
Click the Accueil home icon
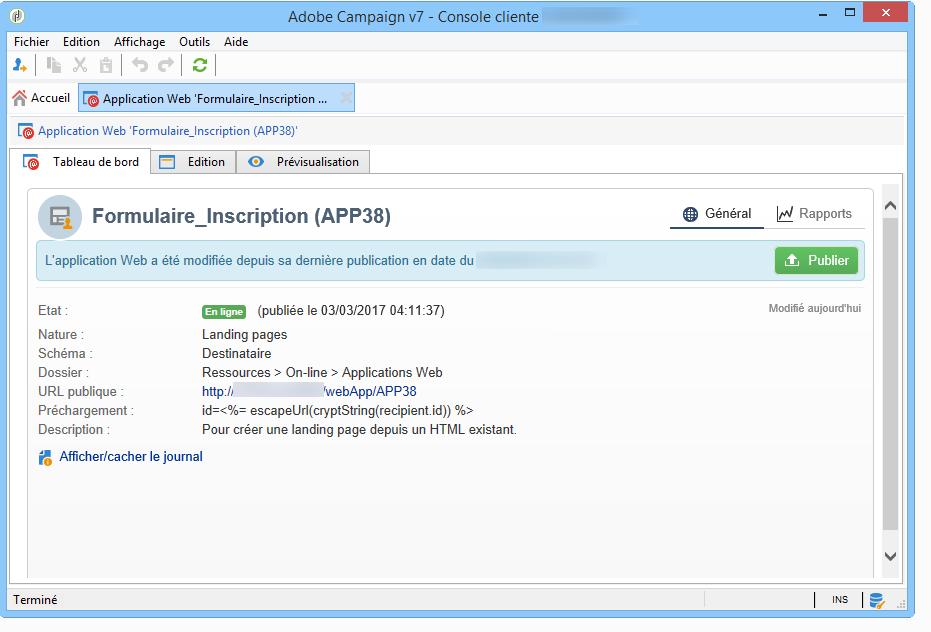pos(20,98)
